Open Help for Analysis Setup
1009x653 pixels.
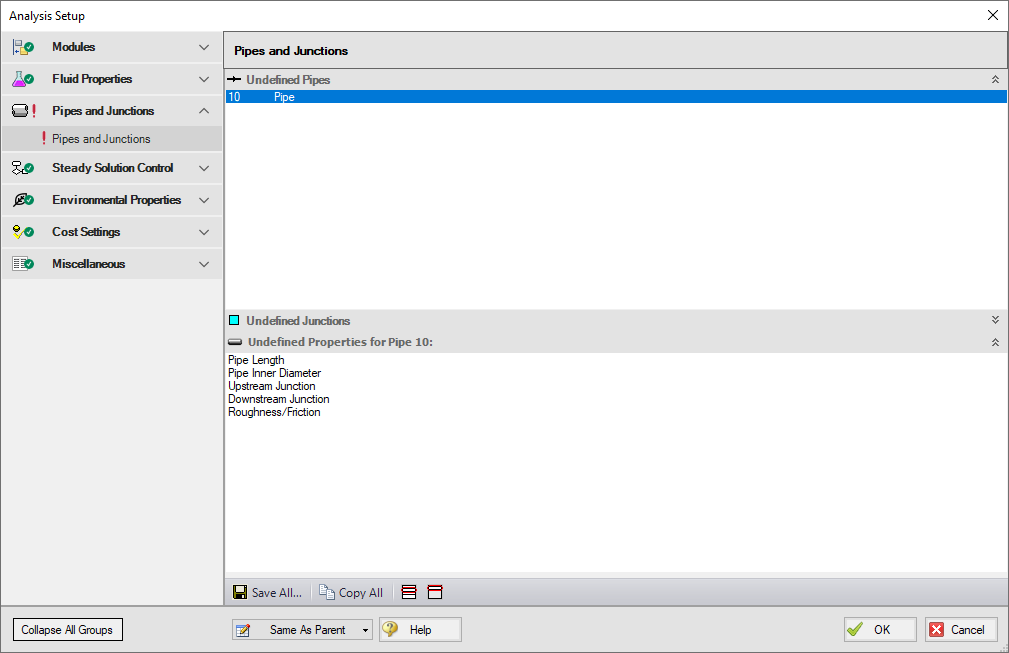(x=420, y=630)
